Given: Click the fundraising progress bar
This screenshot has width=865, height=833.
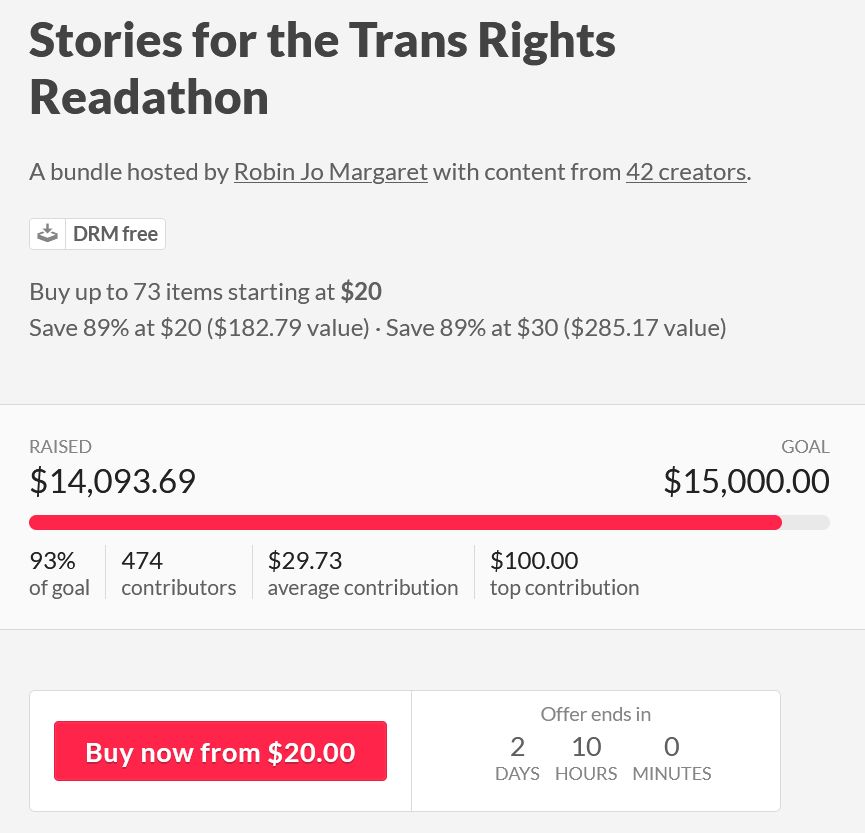Looking at the screenshot, I should pos(430,522).
